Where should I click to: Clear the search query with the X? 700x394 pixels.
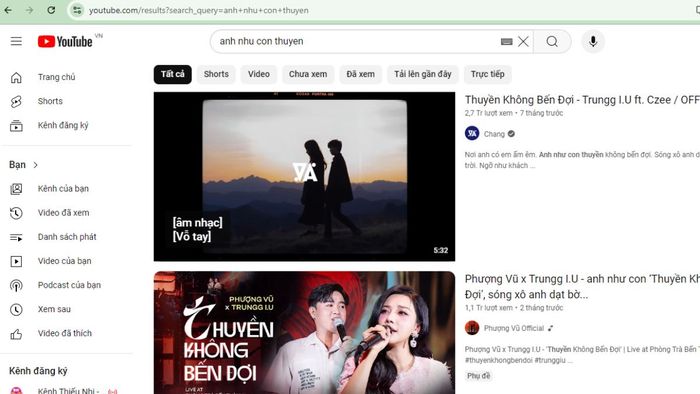523,41
